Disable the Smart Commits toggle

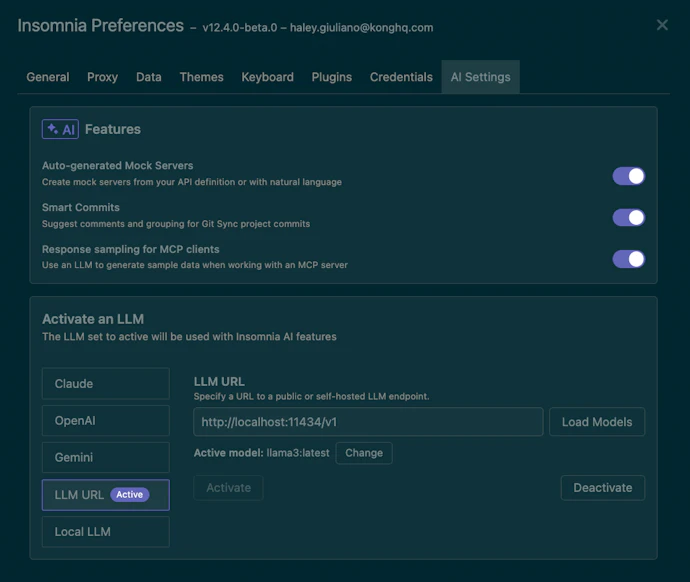628,217
